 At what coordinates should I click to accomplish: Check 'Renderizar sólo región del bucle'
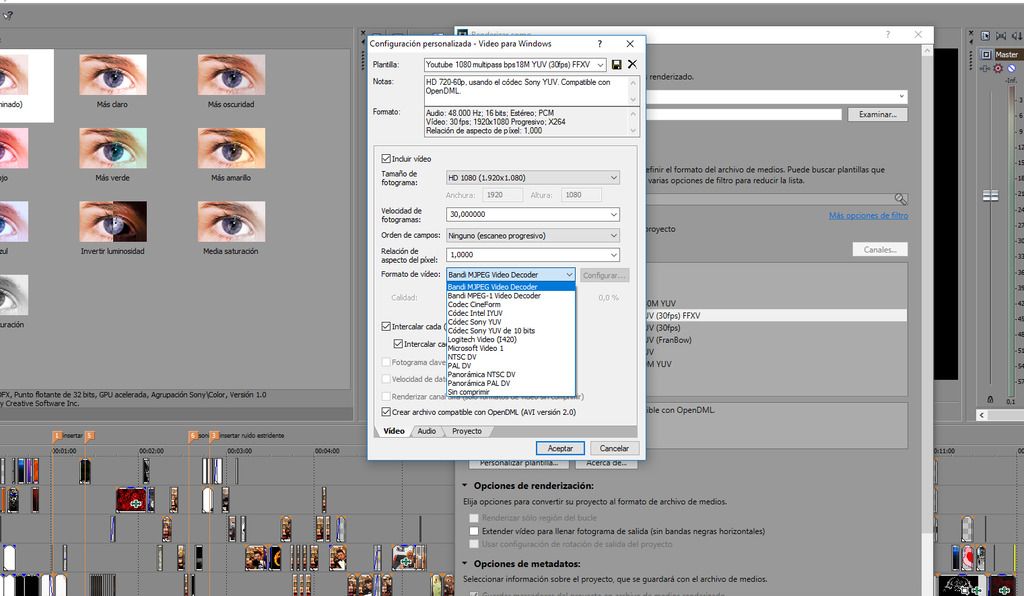(474, 518)
